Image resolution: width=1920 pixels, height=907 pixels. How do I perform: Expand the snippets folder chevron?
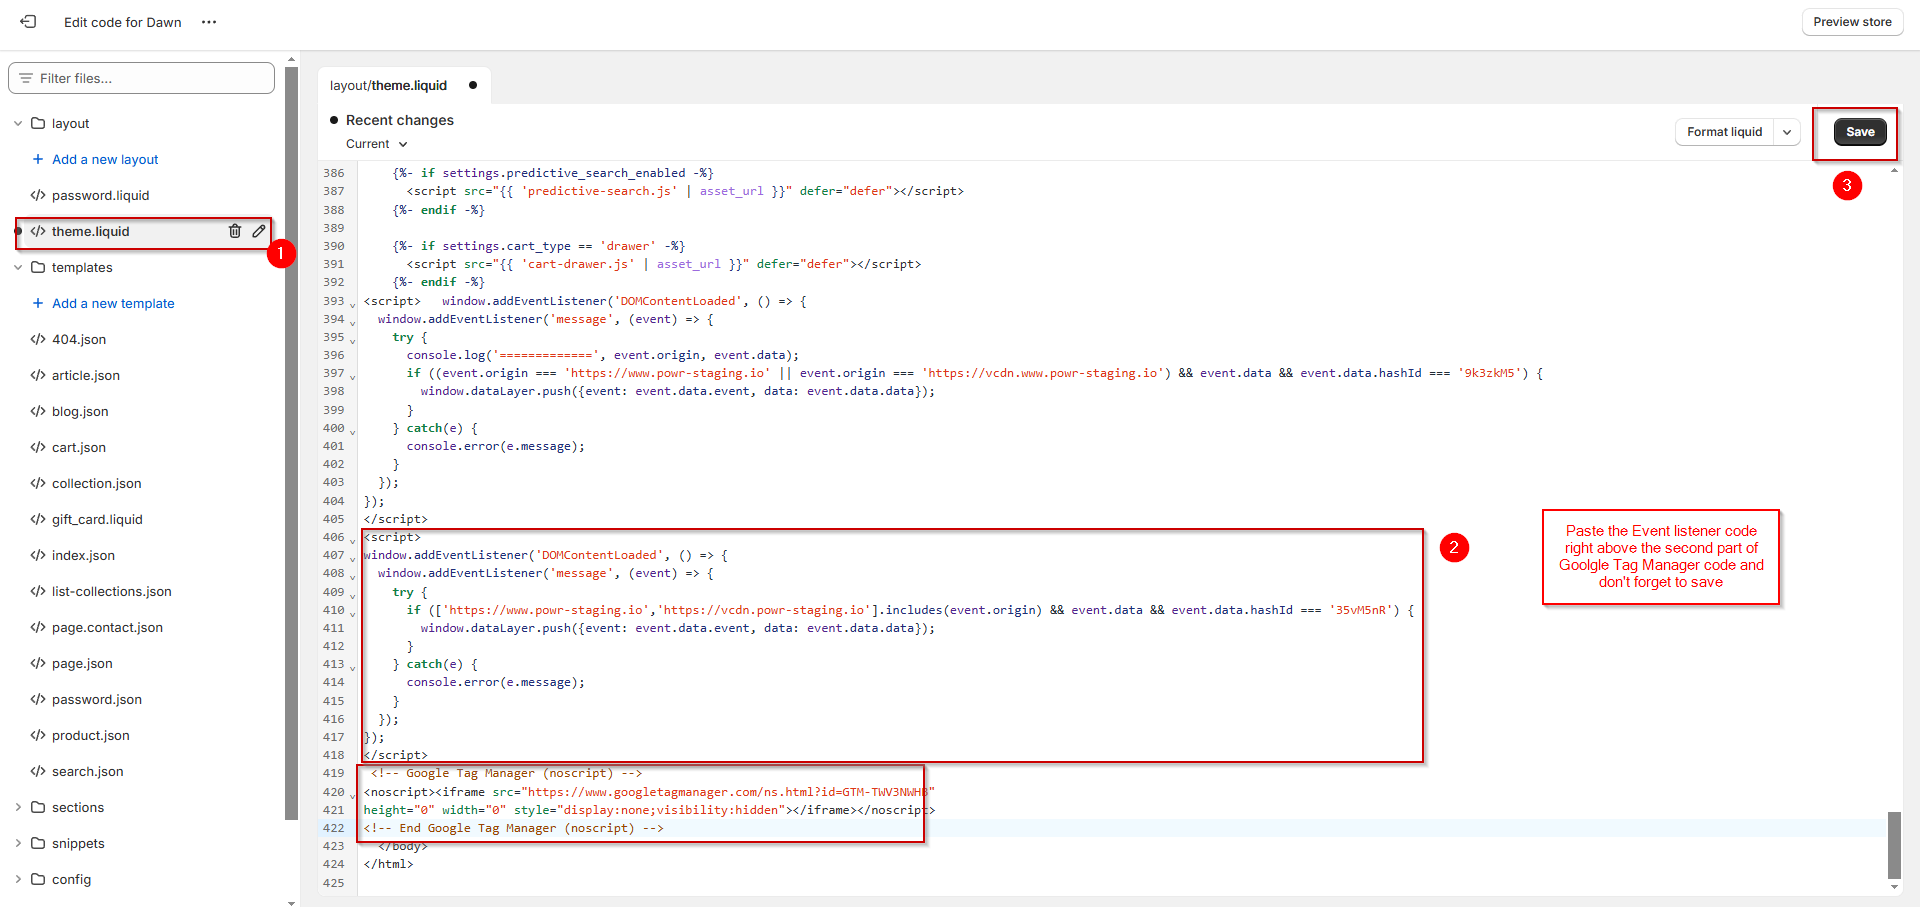click(18, 843)
